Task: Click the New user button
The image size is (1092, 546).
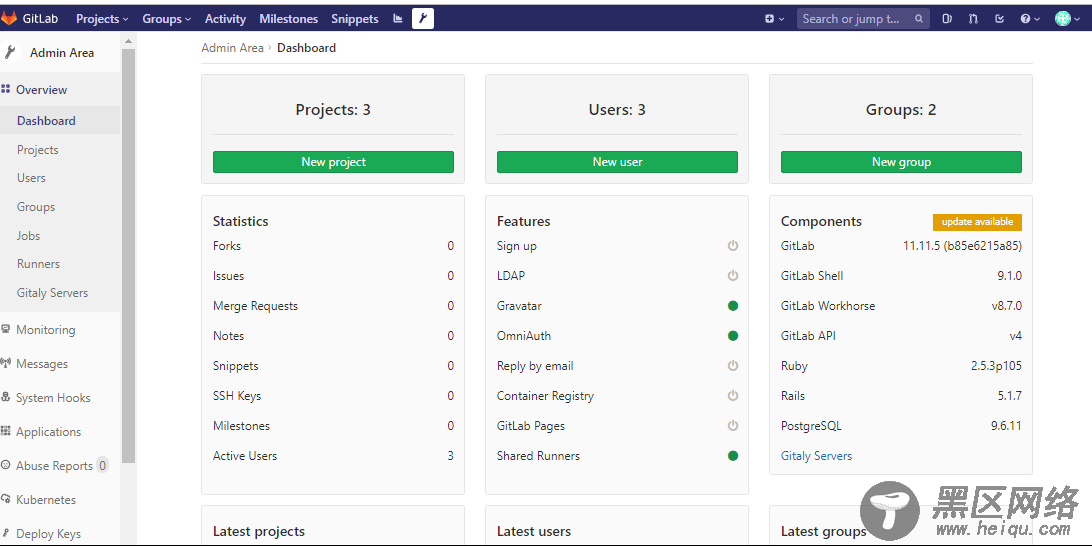Action: point(617,162)
